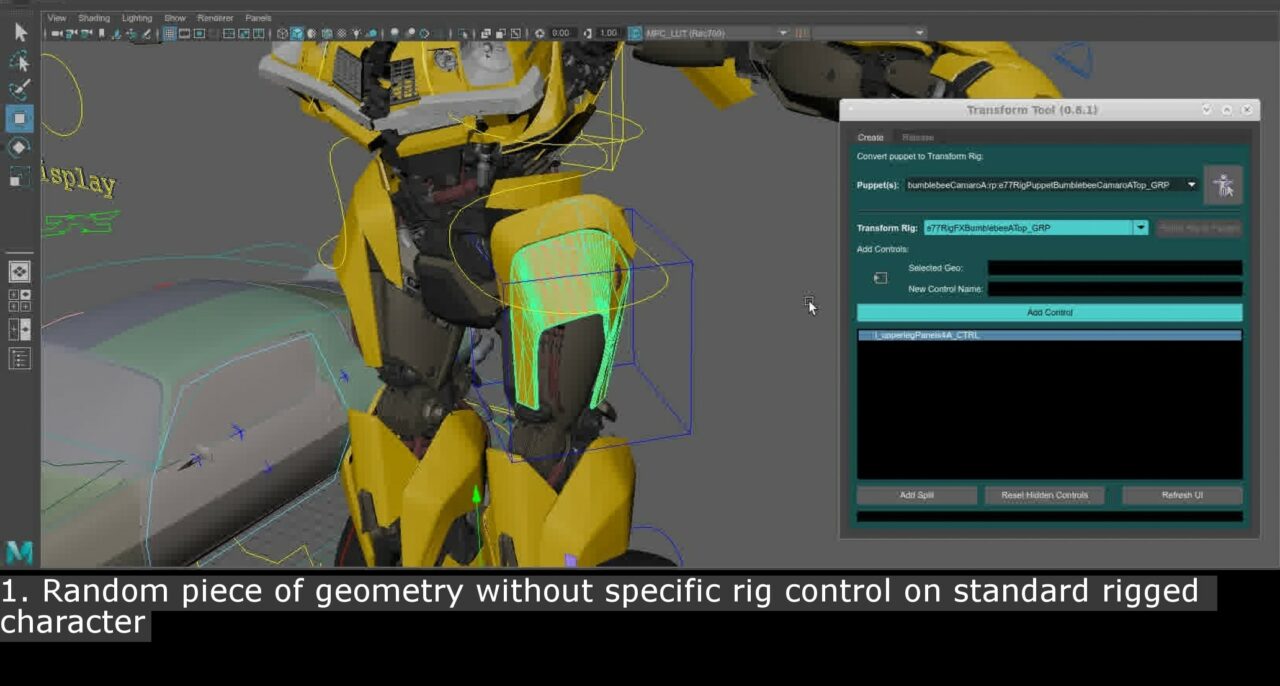Select the highlighted Move tool in toolbox
This screenshot has height=686, width=1280.
point(20,118)
